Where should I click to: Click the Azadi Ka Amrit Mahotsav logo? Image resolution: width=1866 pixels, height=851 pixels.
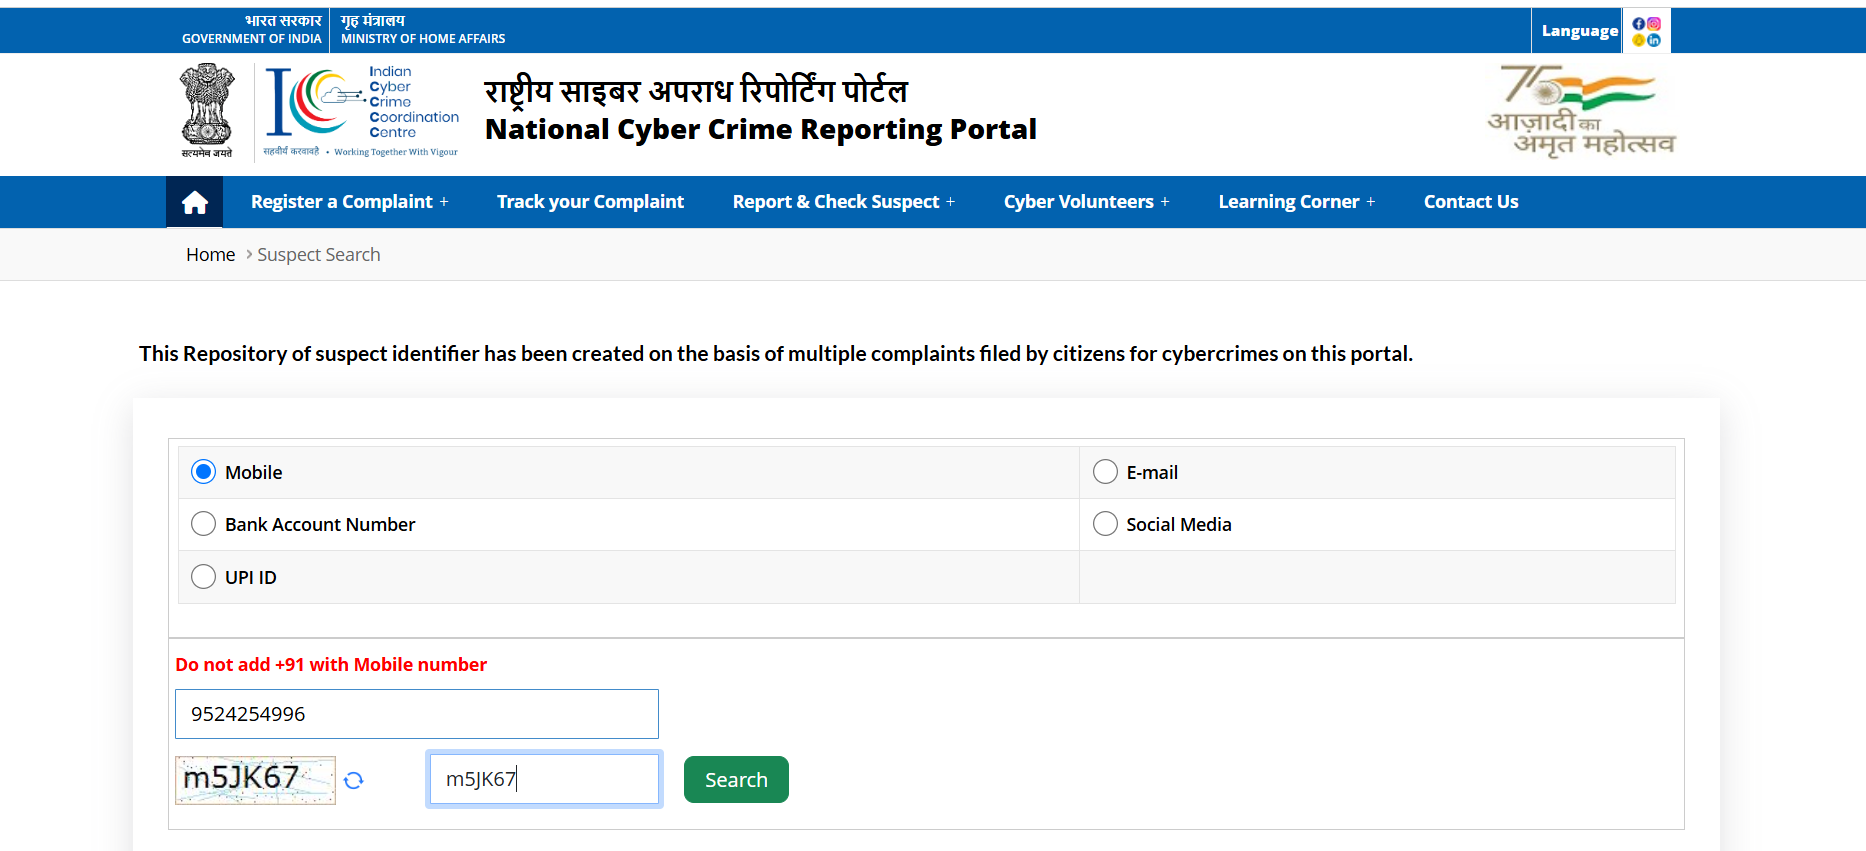point(1580,112)
